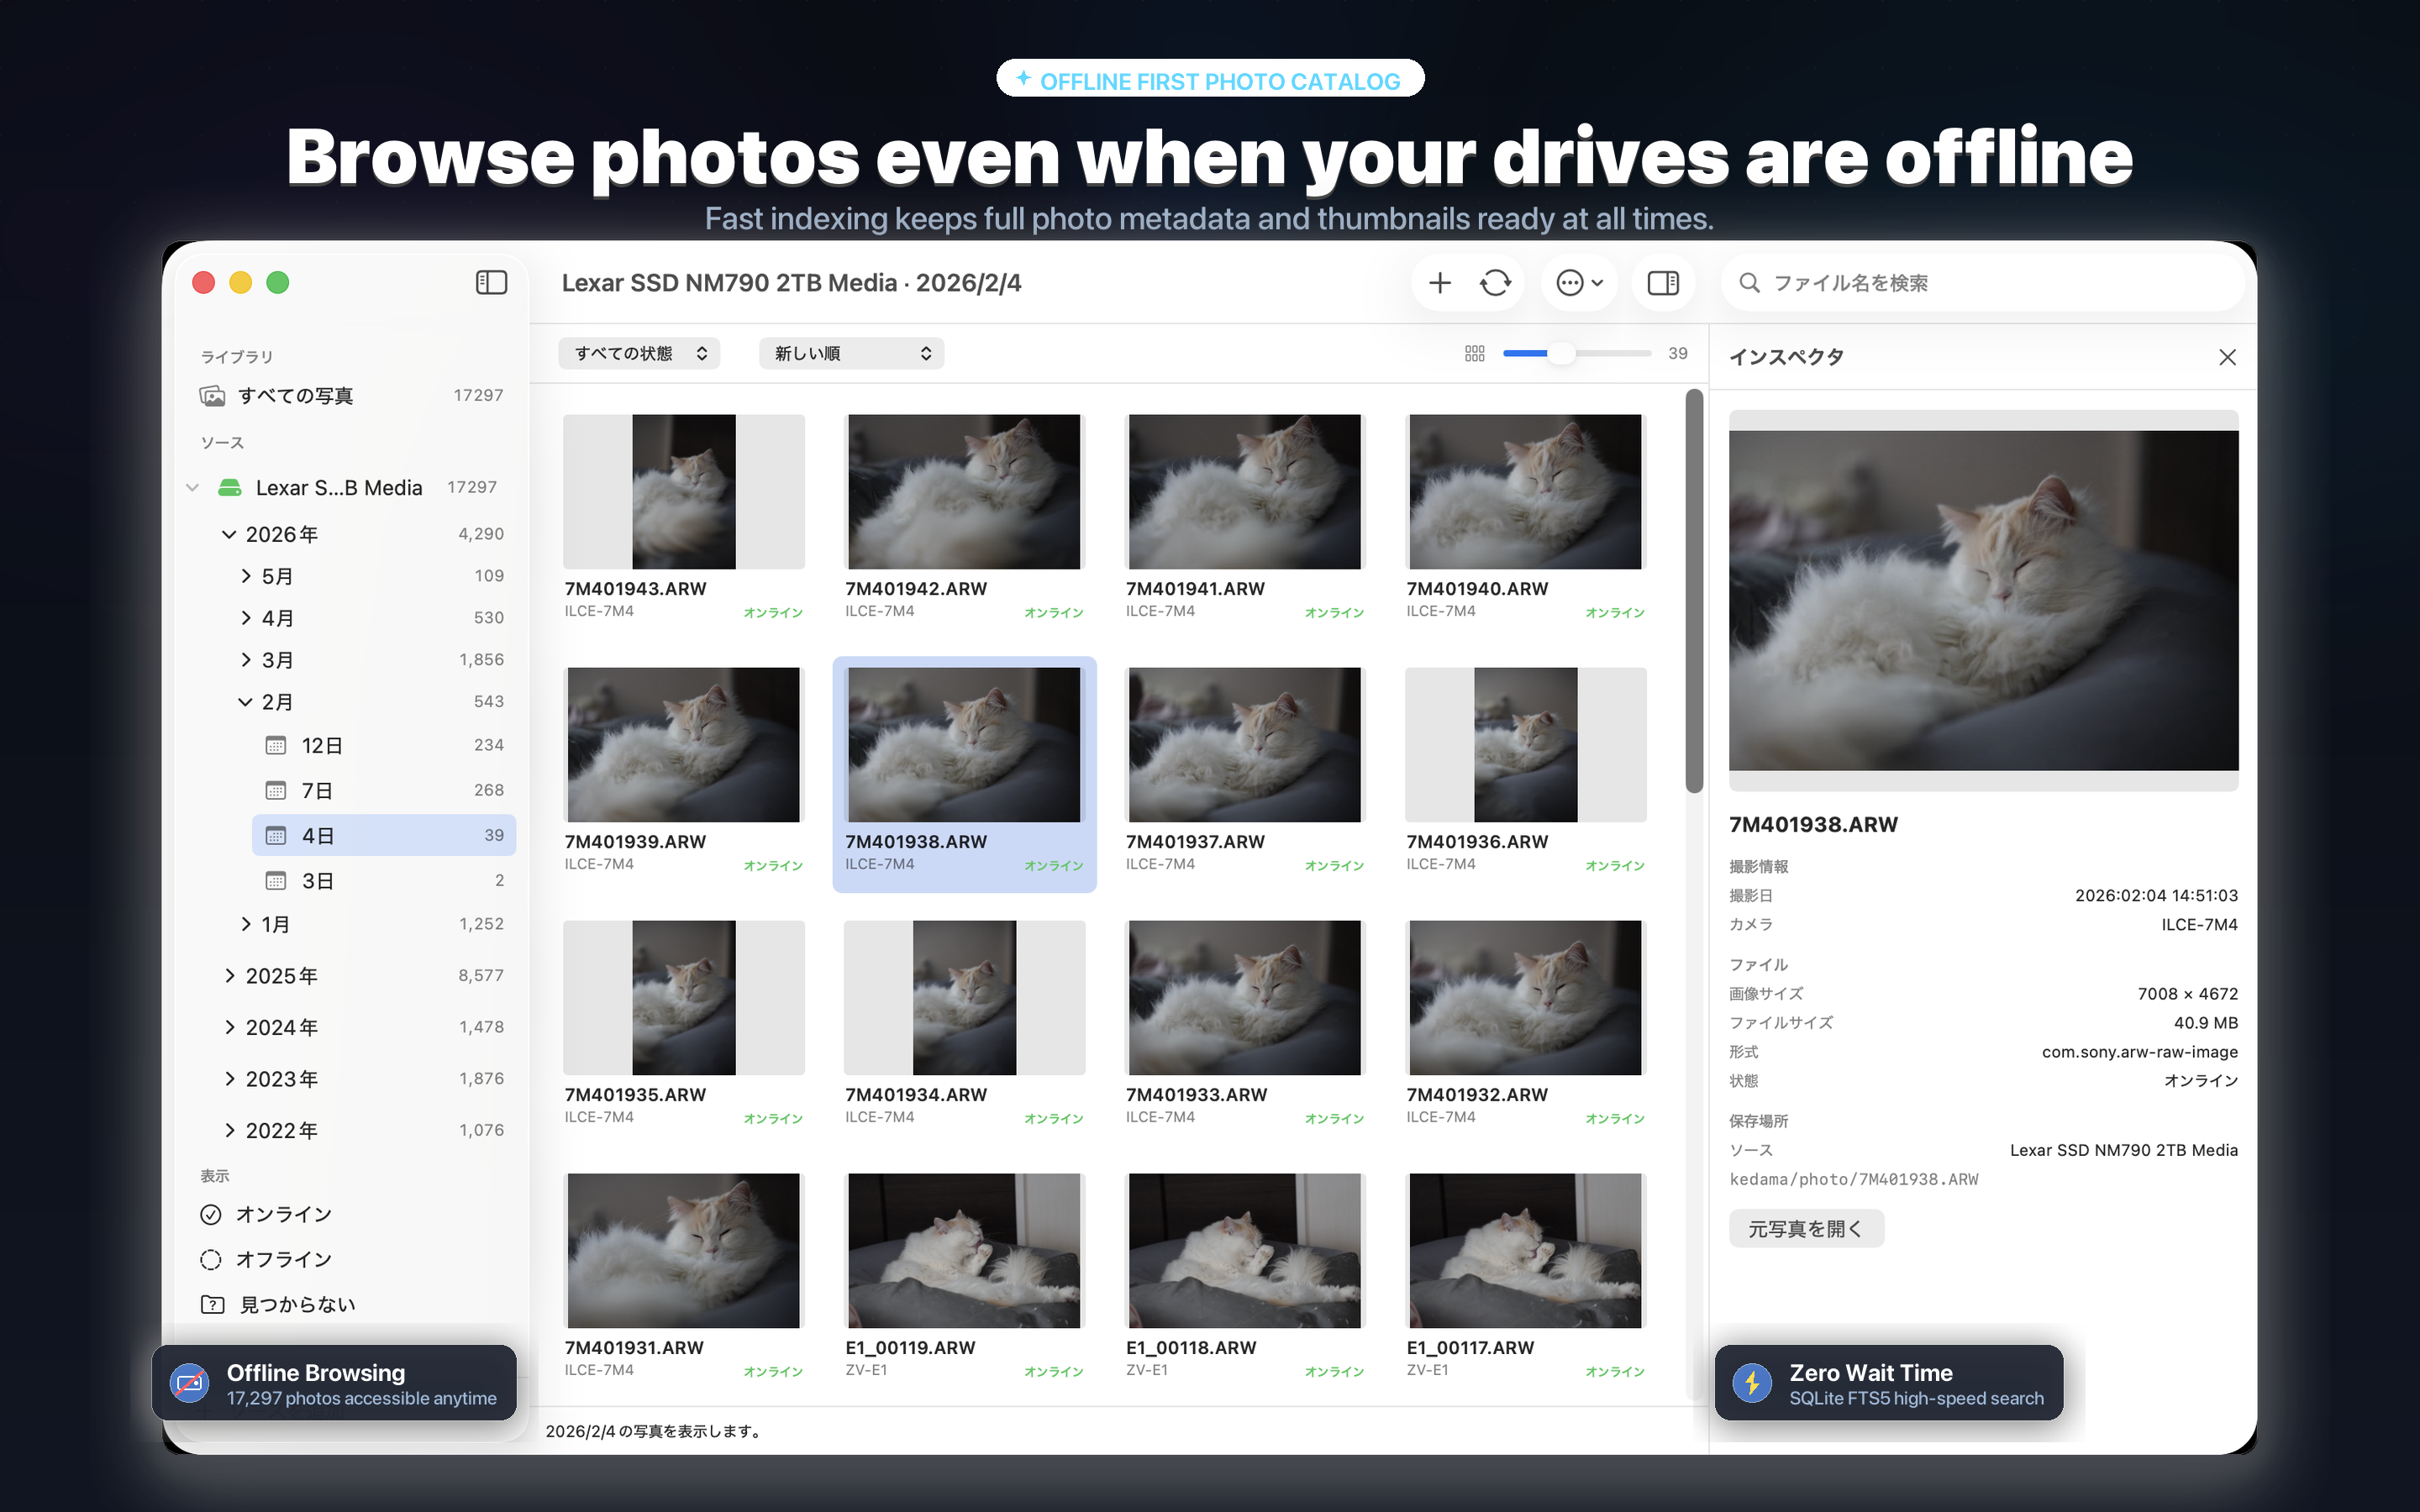Click the kedama/photo/7M401938.ARW path text
This screenshot has width=2420, height=1512.
point(1853,1179)
